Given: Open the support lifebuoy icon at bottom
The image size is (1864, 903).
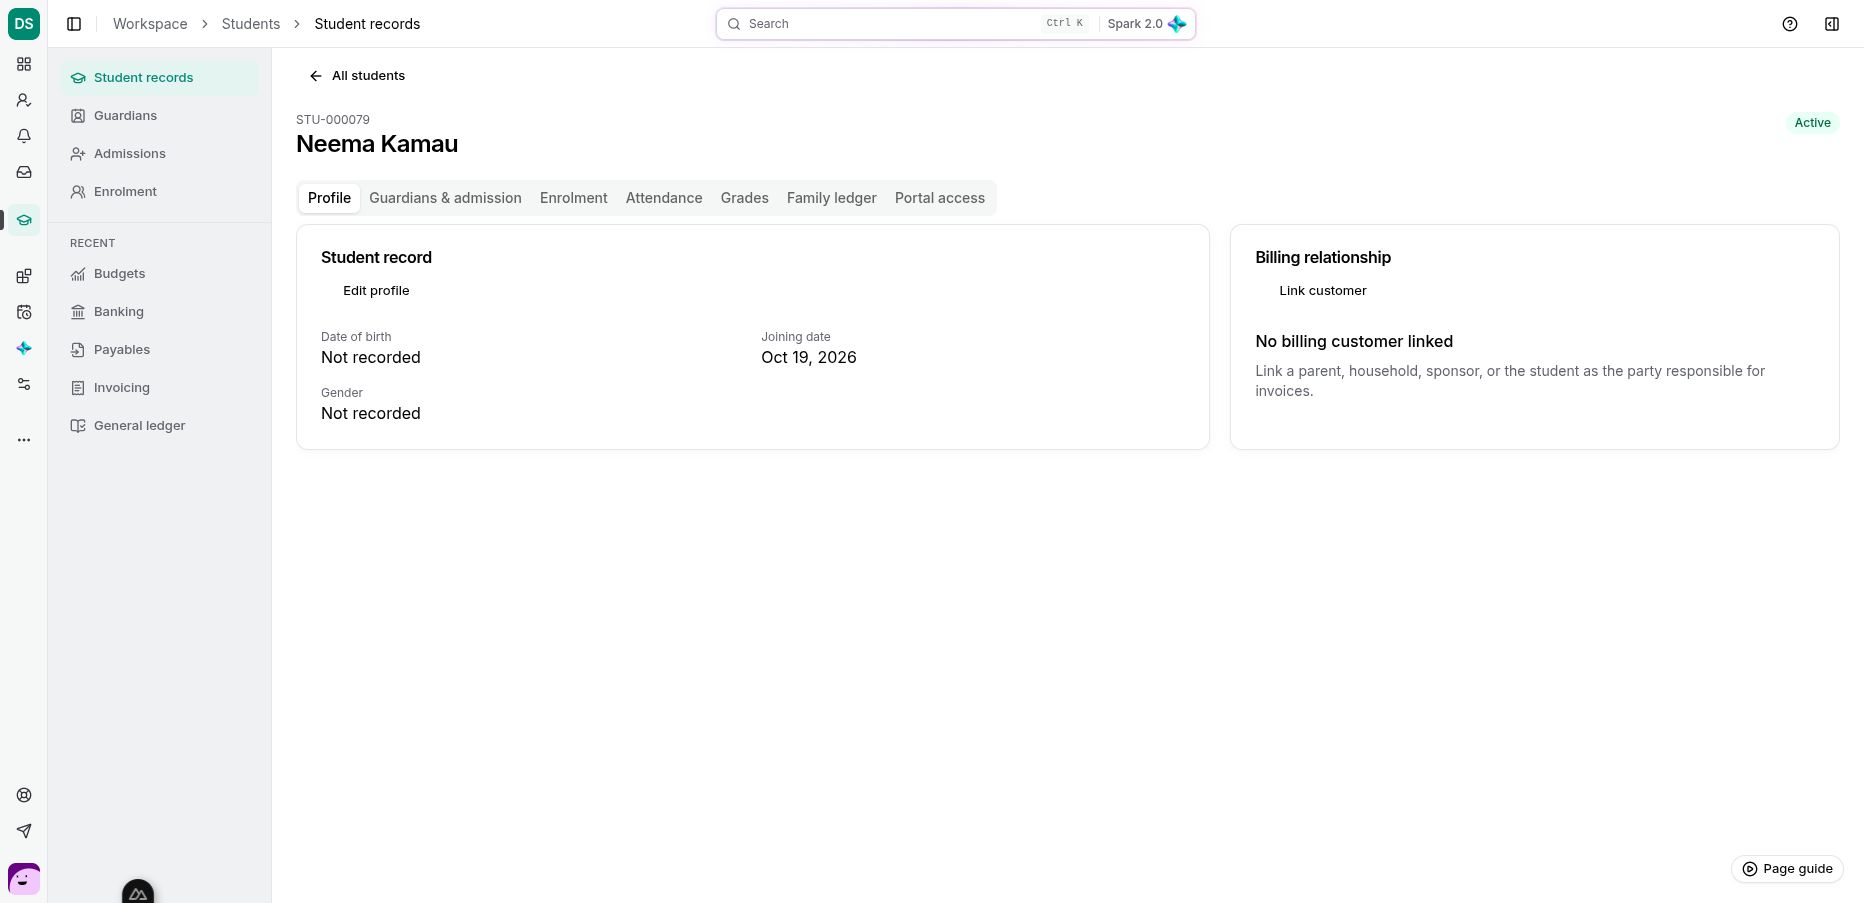Looking at the screenshot, I should point(24,795).
